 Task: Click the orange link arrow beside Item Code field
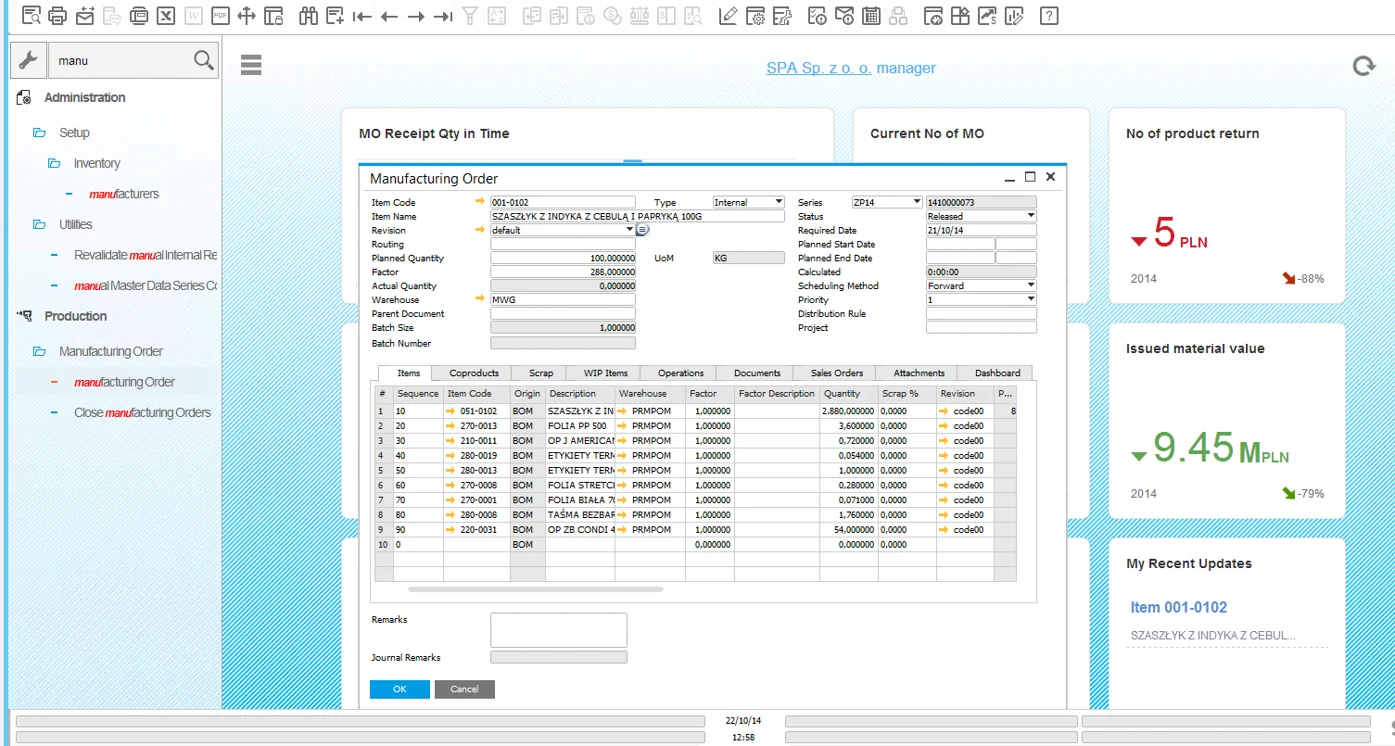pyautogui.click(x=480, y=202)
